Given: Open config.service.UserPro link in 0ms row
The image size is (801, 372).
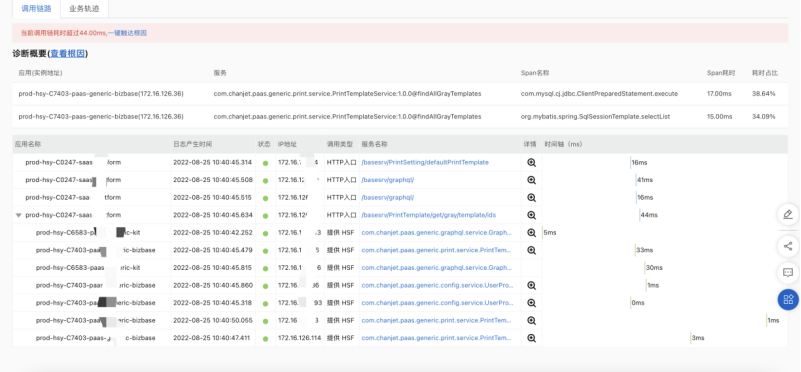Looking at the screenshot, I should 437,303.
